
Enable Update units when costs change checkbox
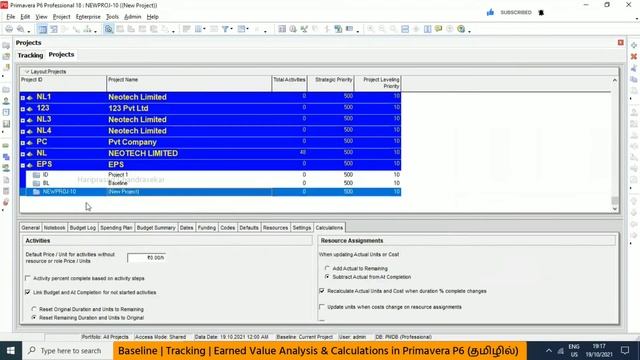point(322,307)
